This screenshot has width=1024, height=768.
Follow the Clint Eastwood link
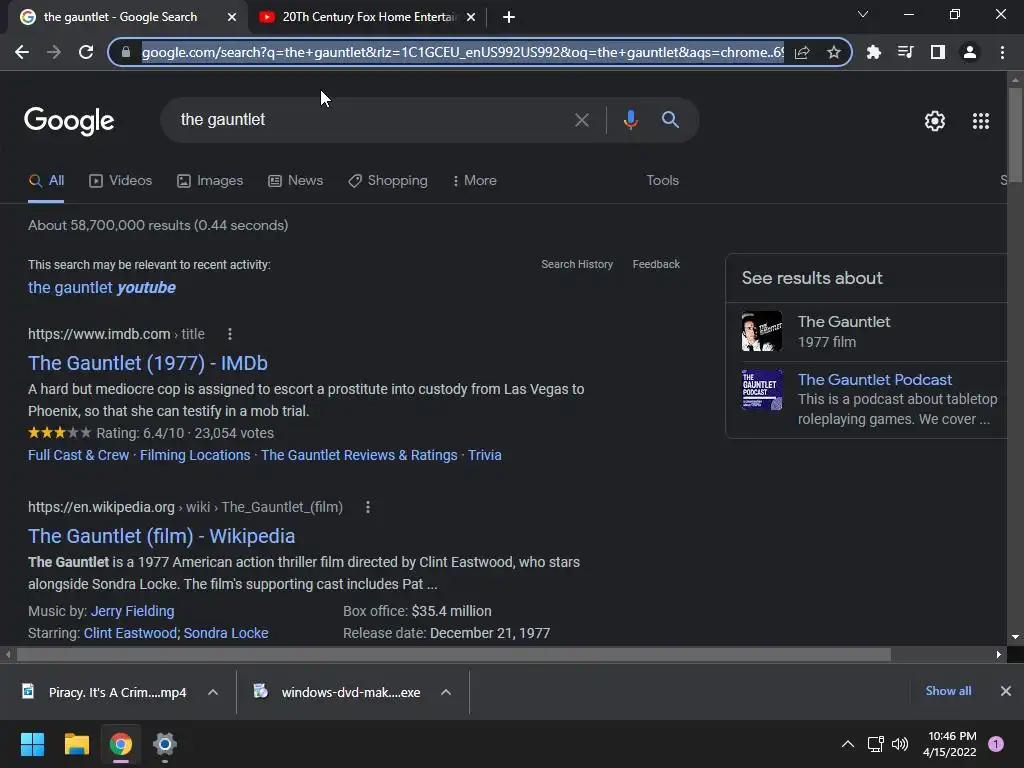(x=131, y=633)
